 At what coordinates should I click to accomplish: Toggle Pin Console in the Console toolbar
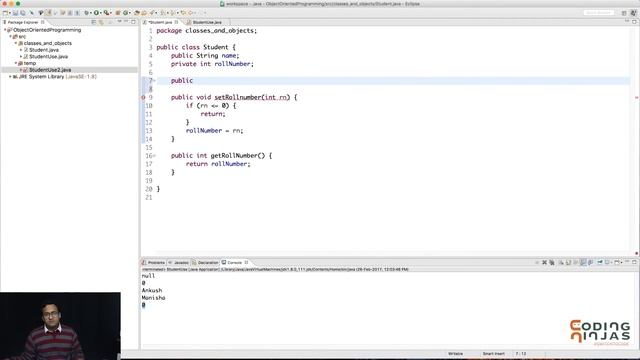[600, 262]
